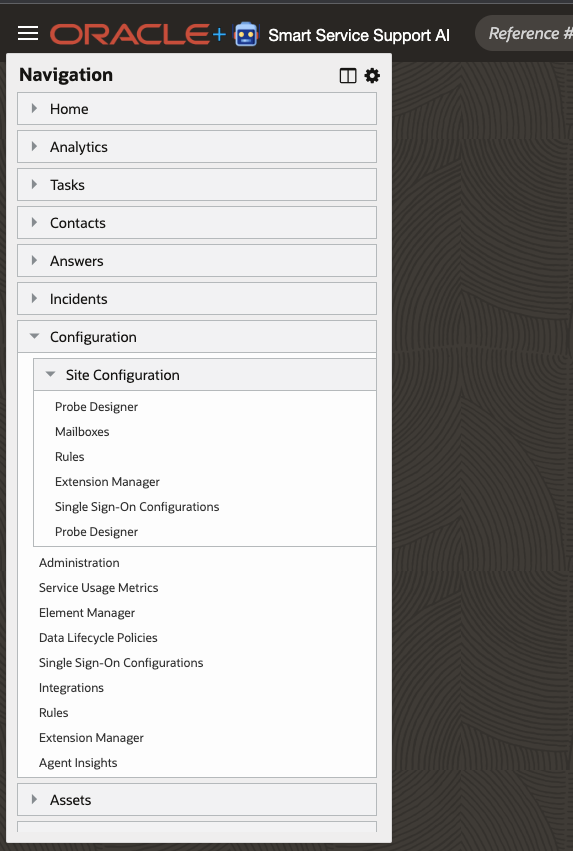Viewport: 573px width, 851px height.
Task: Click the Oracle logo
Action: pyautogui.click(x=130, y=34)
